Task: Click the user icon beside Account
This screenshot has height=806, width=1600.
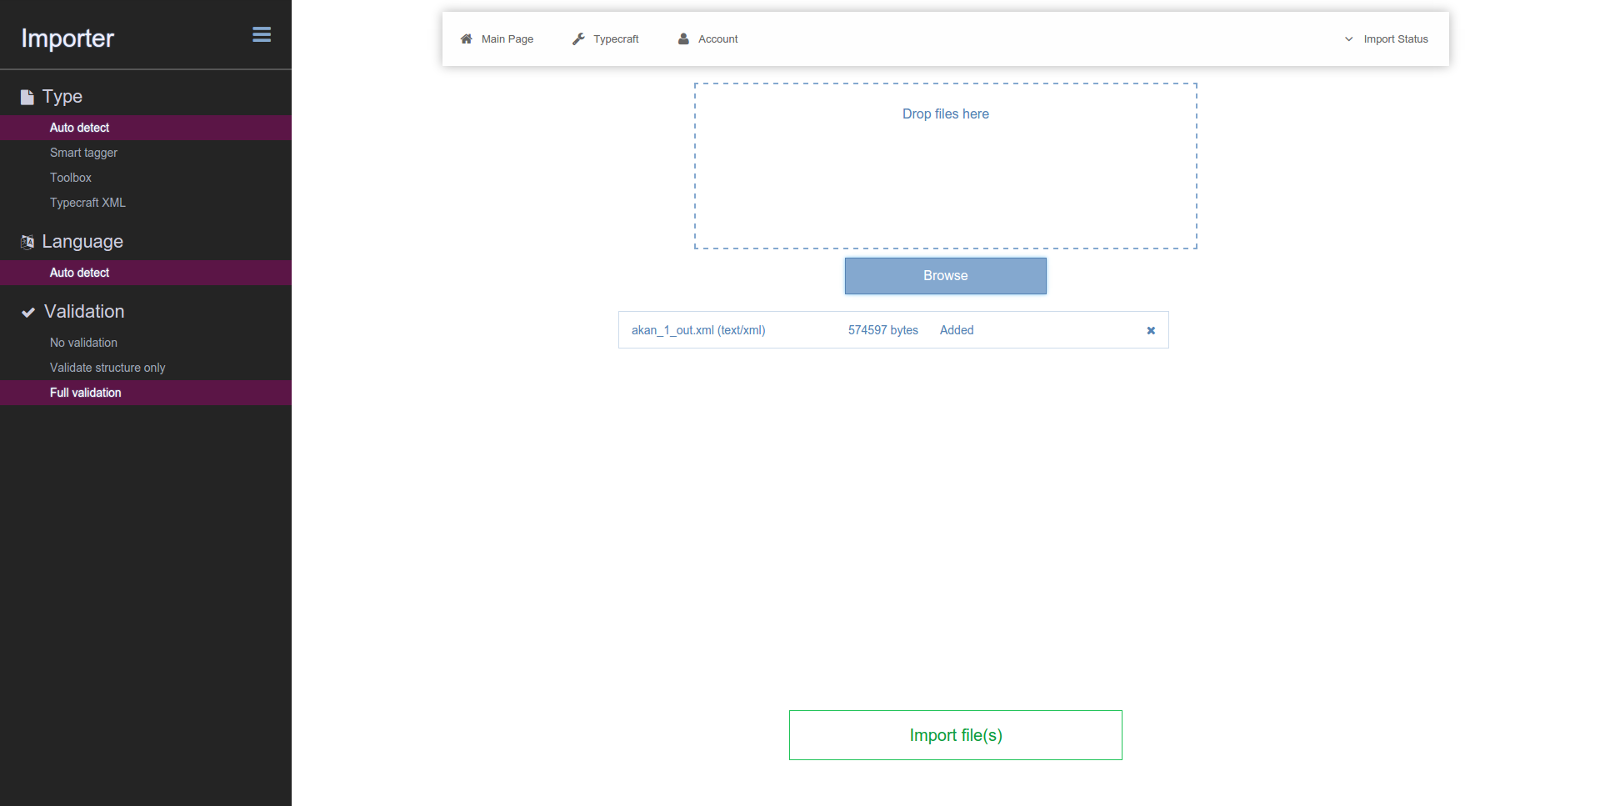Action: [684, 39]
